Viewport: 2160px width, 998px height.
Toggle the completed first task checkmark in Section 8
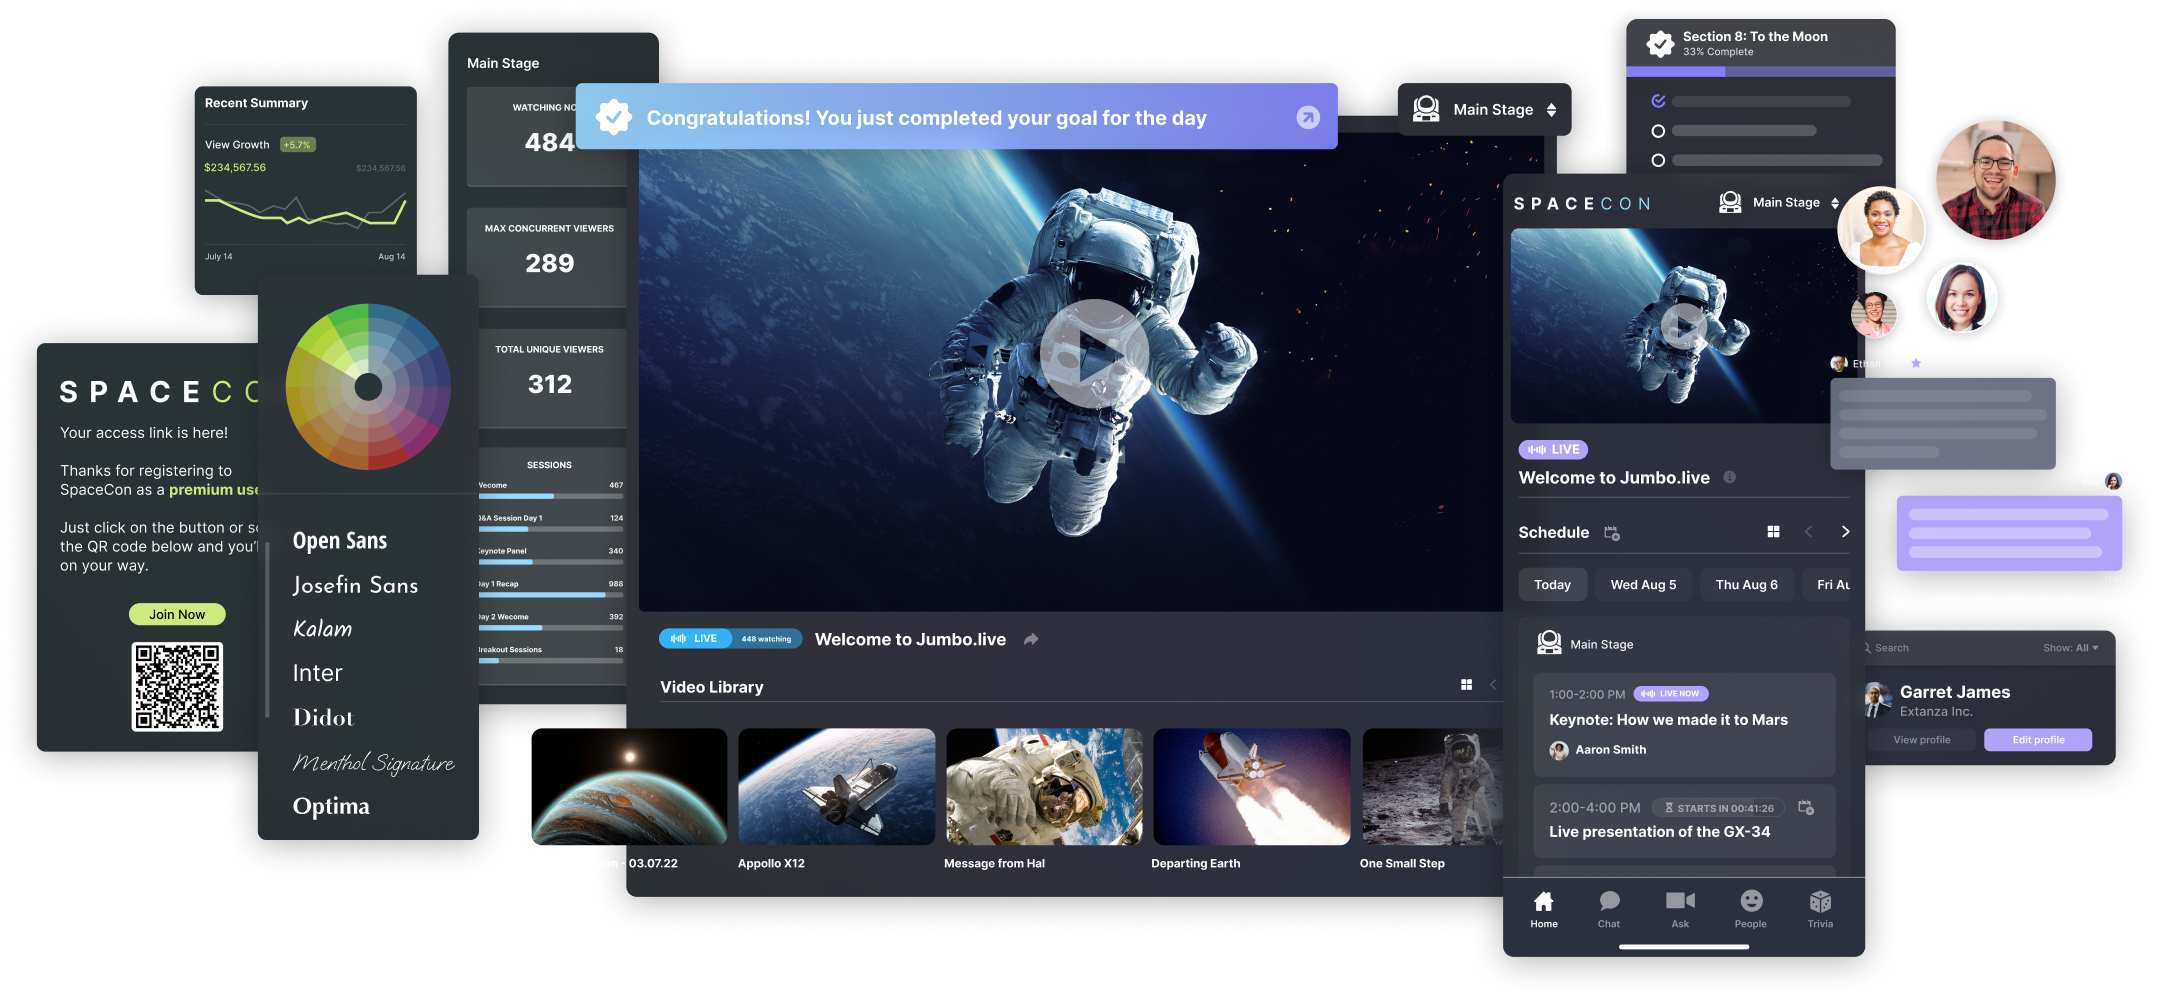[x=1658, y=101]
